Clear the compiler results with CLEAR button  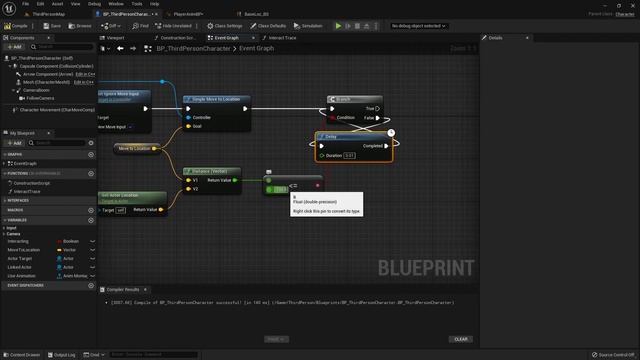pos(461,339)
